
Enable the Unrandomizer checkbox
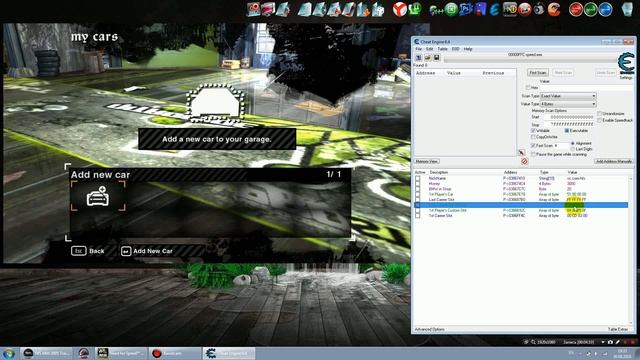pyautogui.click(x=600, y=113)
